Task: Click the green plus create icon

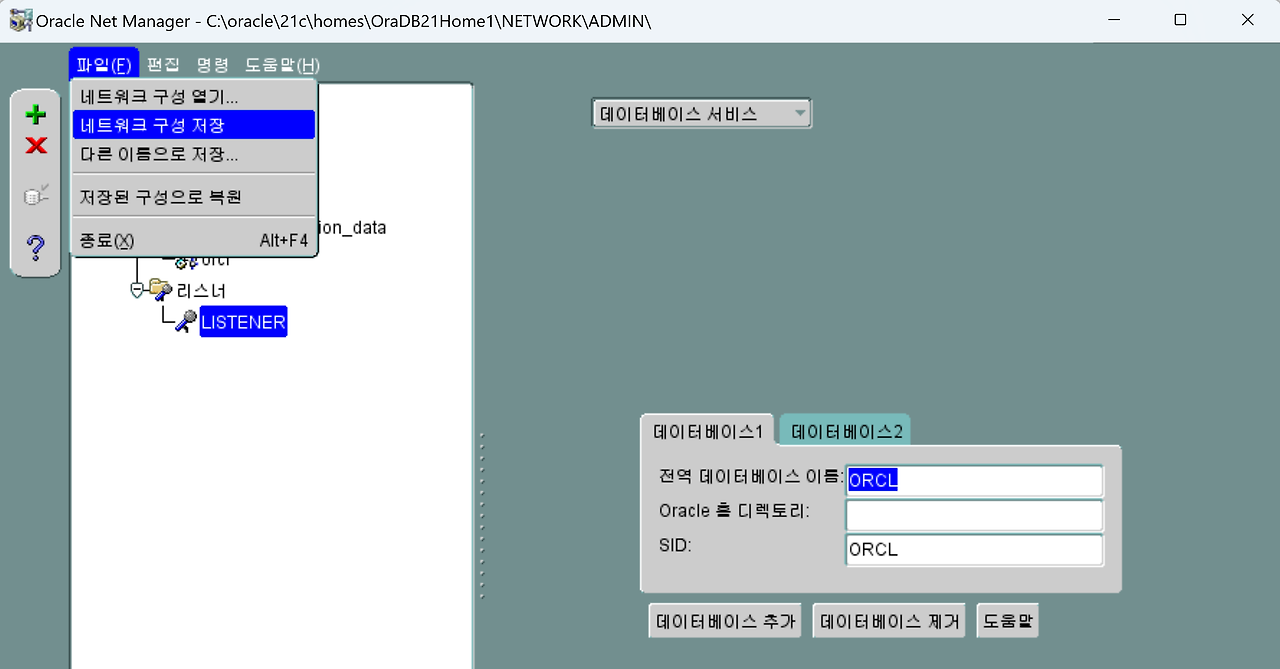Action: click(36, 114)
